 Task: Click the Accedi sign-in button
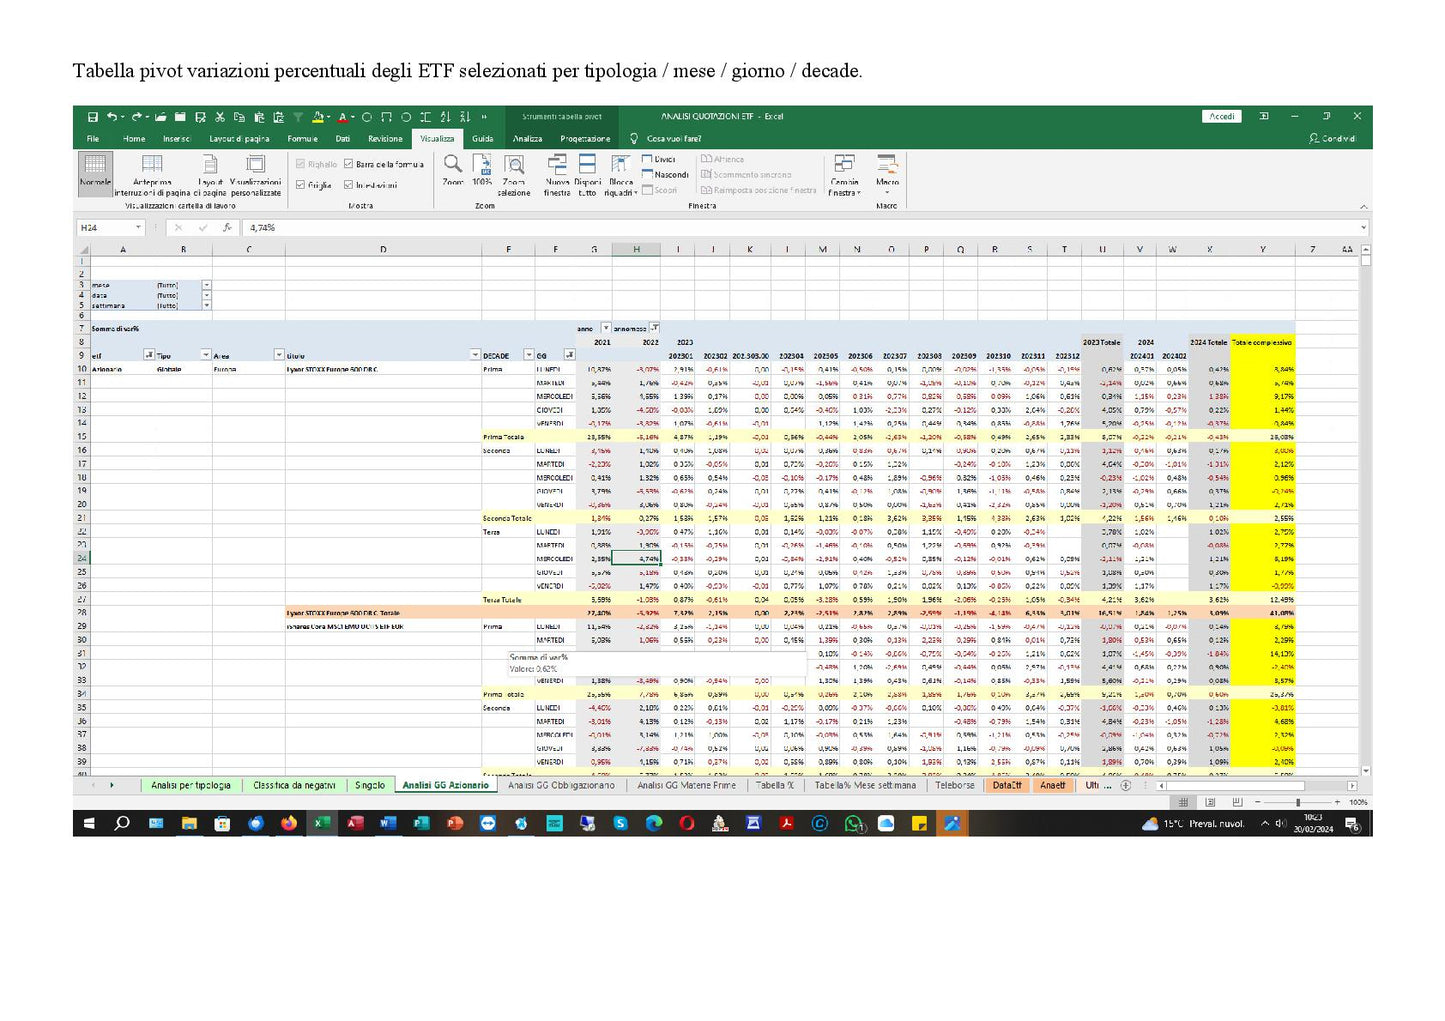[x=1222, y=117]
